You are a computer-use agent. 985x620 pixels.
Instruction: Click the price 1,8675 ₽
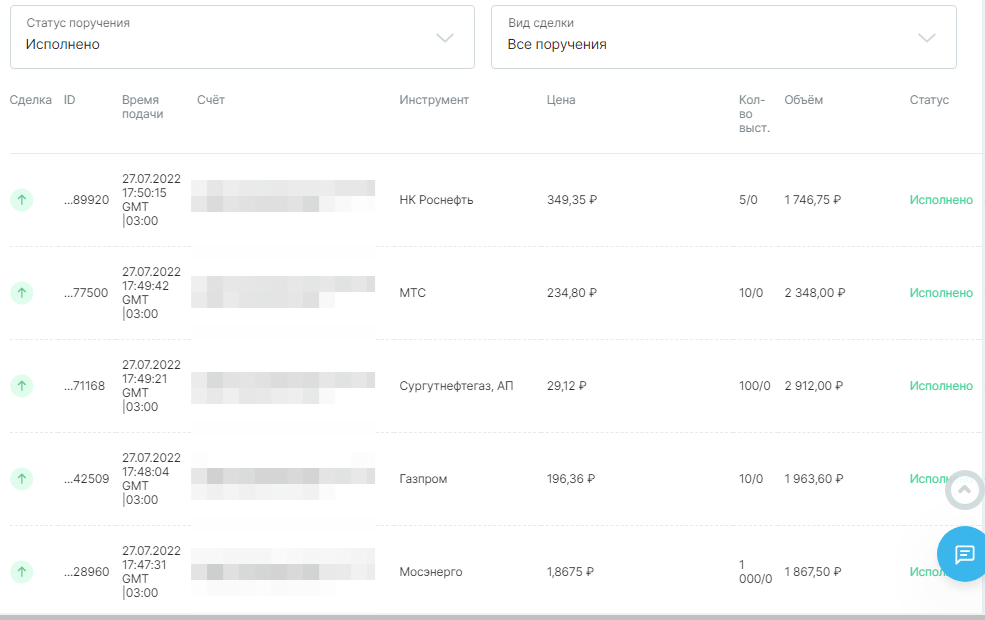click(x=570, y=572)
